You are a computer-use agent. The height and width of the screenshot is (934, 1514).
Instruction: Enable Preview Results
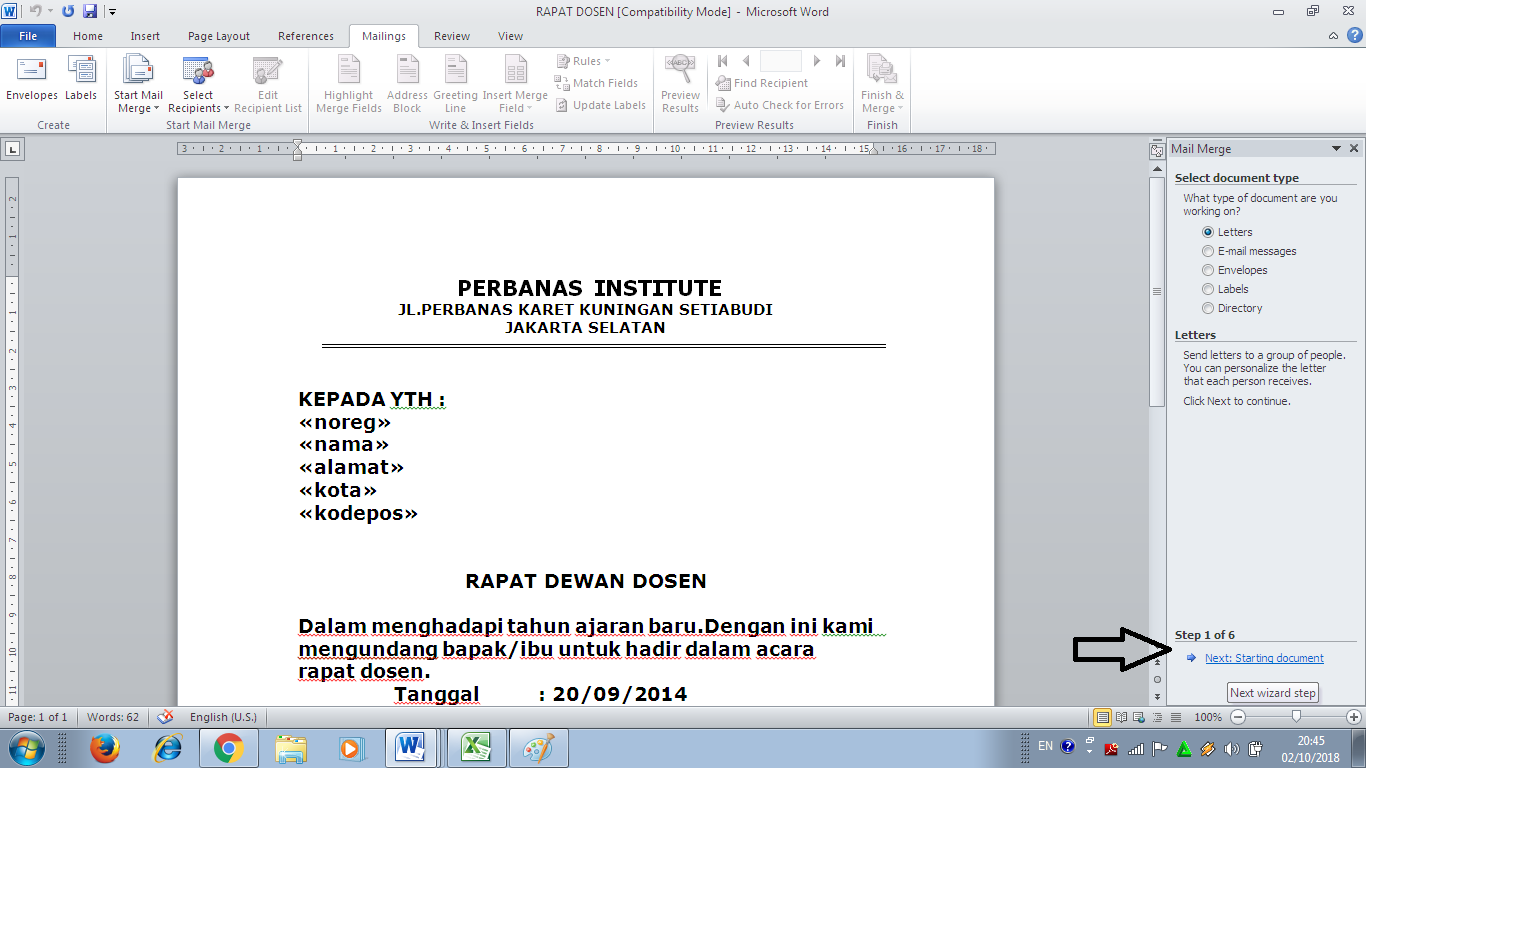click(680, 80)
